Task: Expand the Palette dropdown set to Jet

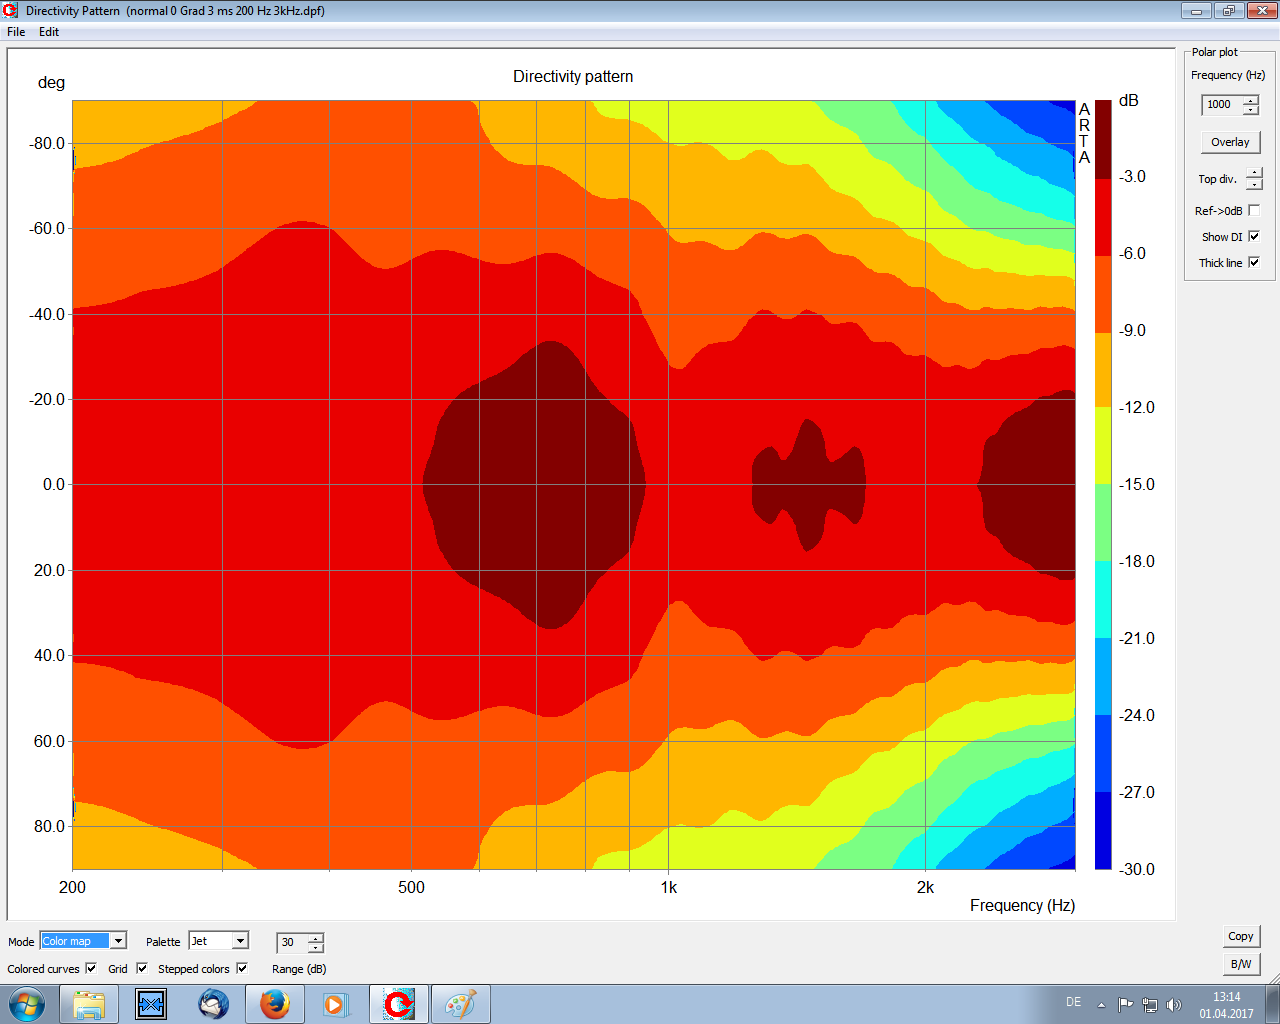Action: [240, 941]
